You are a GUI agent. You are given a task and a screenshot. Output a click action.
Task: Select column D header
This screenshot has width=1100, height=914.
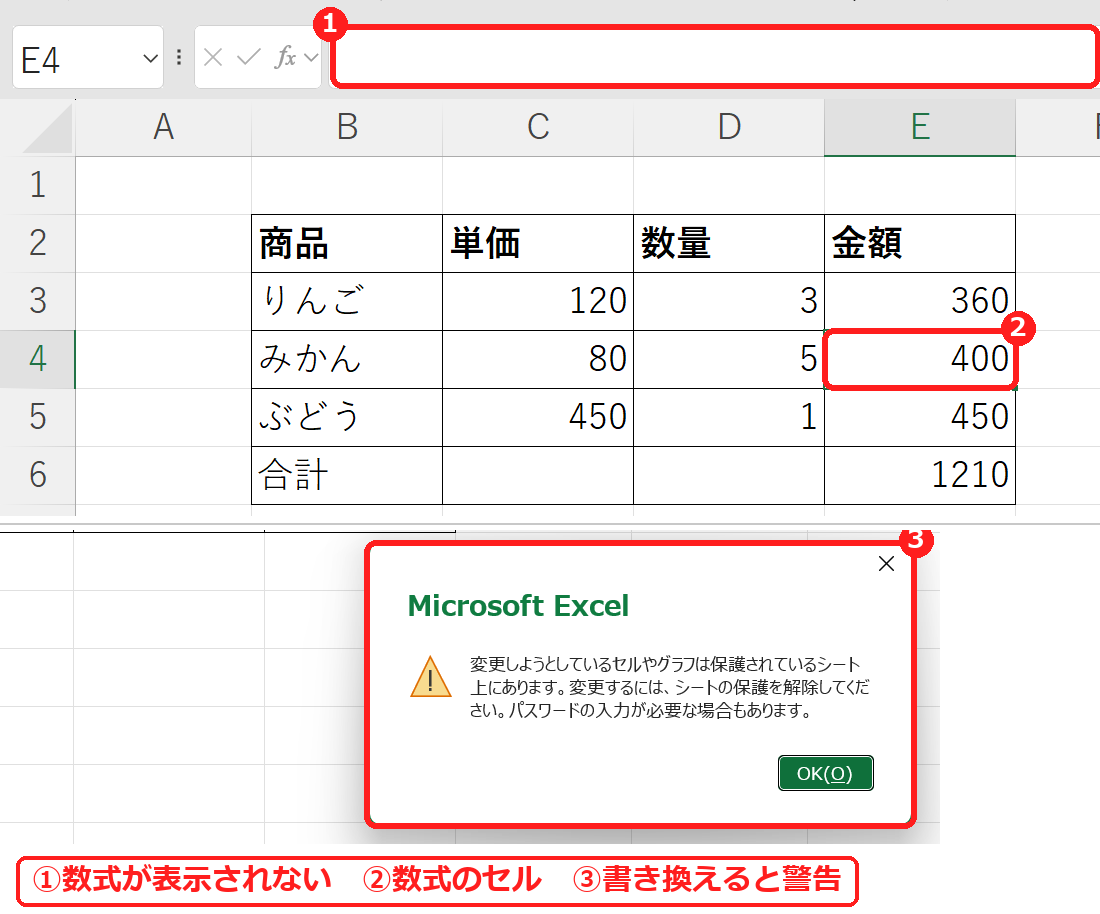pyautogui.click(x=729, y=128)
